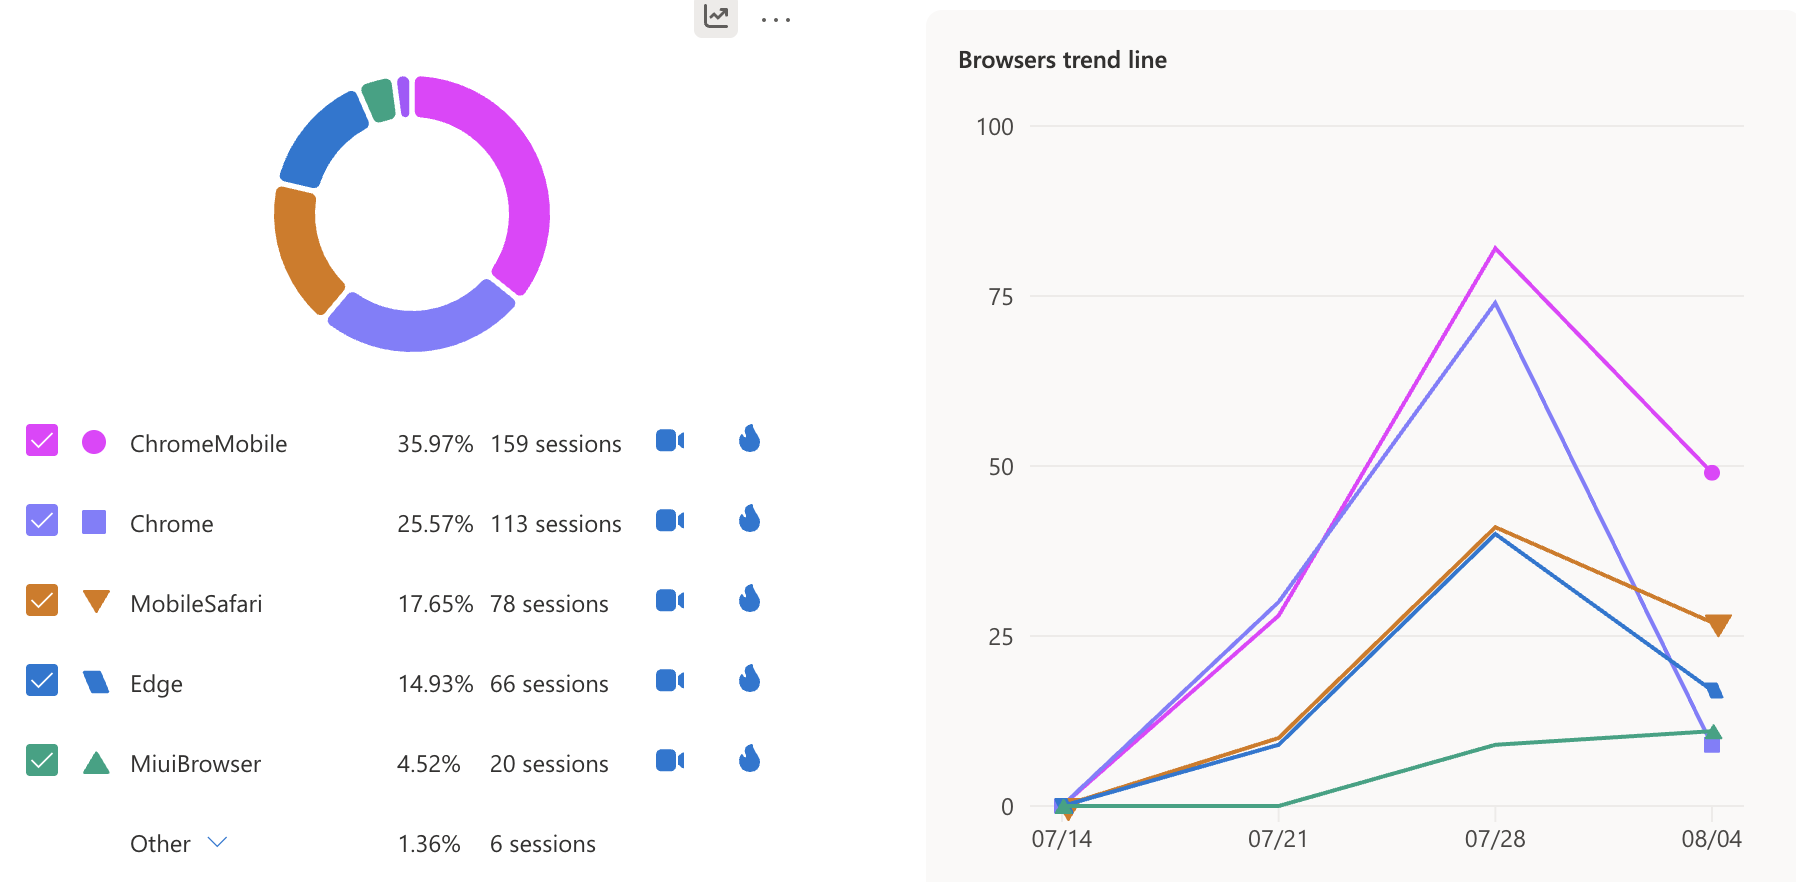
Task: Open Edge heatmaps flame icon
Action: pyautogui.click(x=749, y=679)
